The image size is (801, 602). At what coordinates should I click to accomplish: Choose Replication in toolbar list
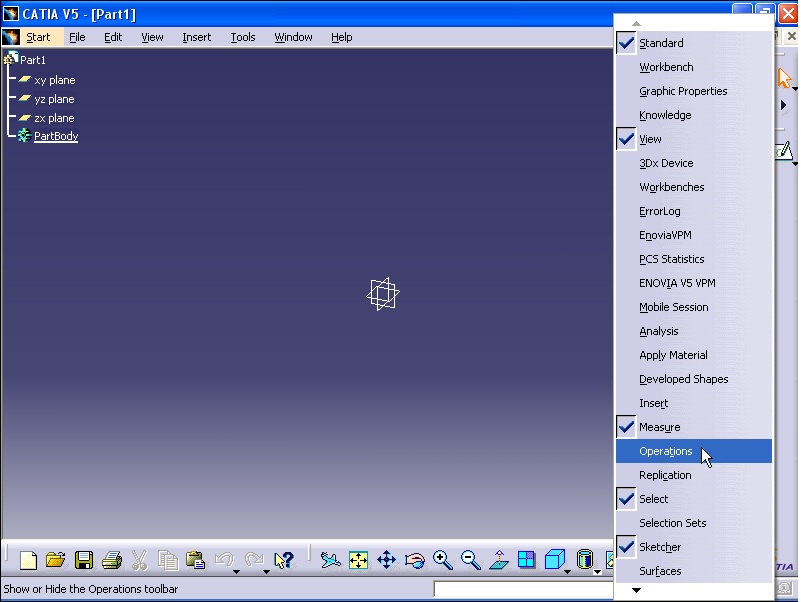pyautogui.click(x=693, y=475)
